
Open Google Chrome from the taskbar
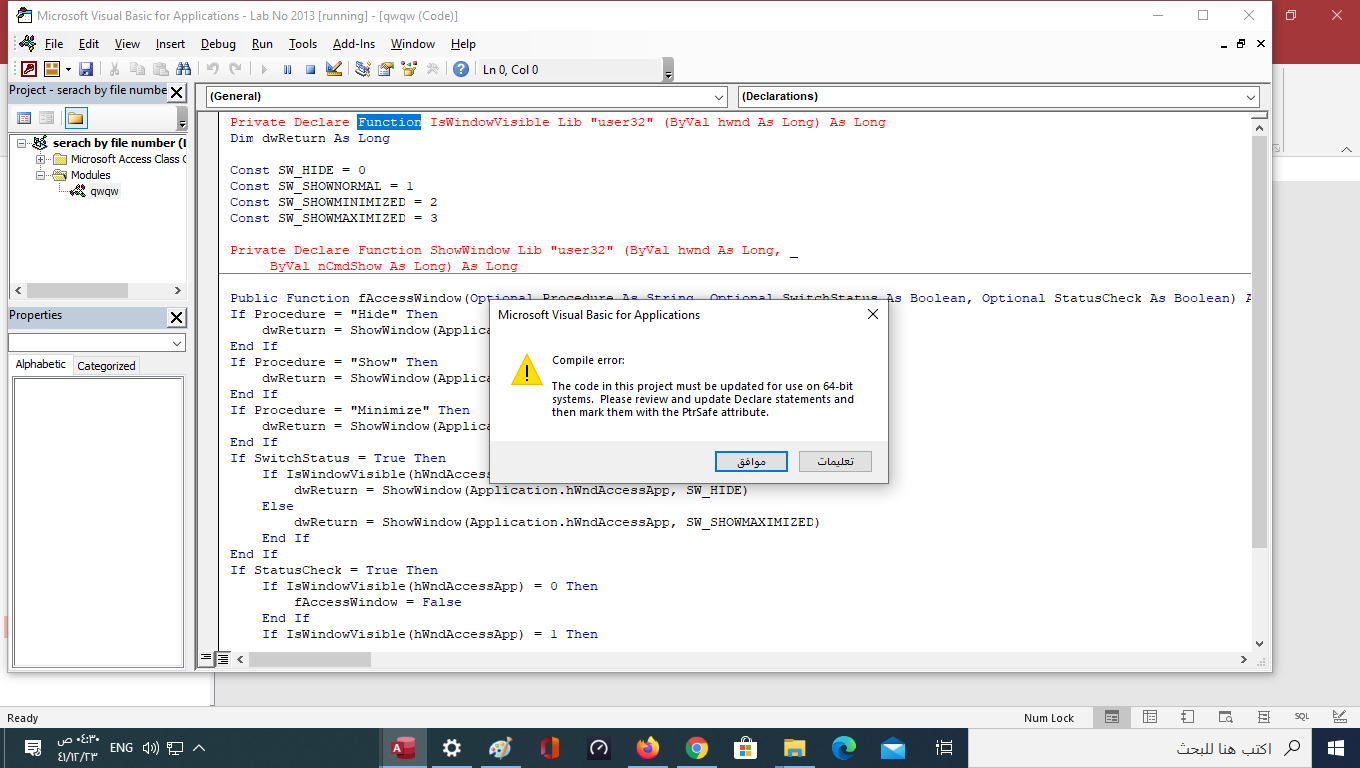[x=697, y=748]
